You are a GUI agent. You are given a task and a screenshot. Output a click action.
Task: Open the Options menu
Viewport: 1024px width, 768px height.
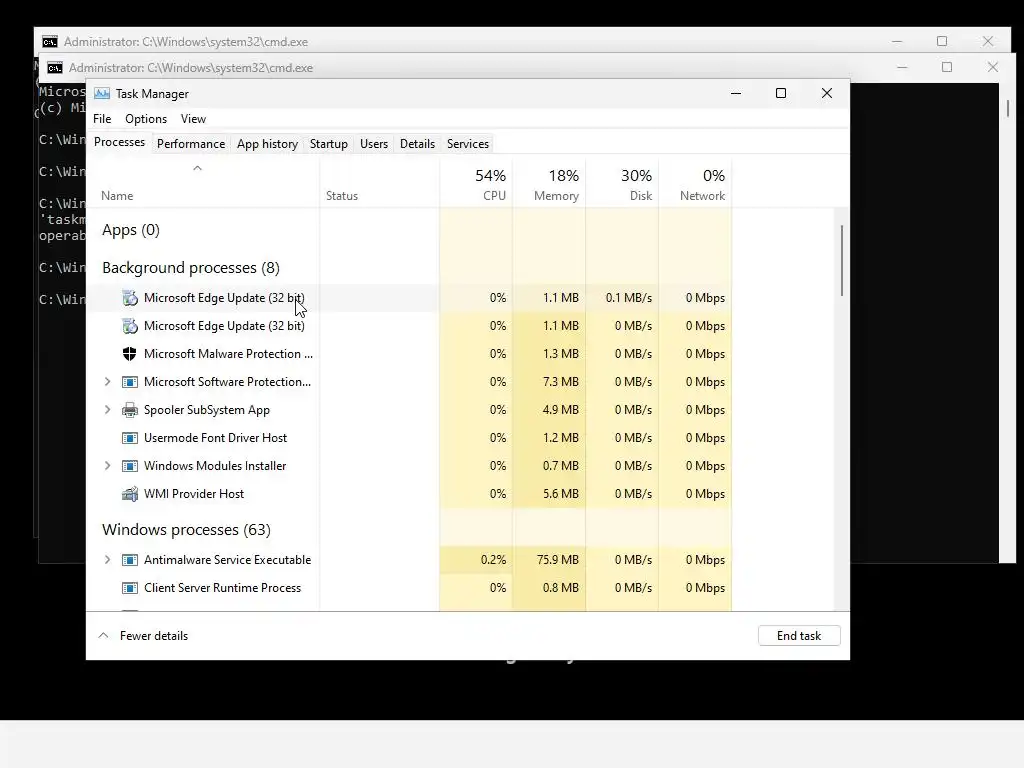146,119
